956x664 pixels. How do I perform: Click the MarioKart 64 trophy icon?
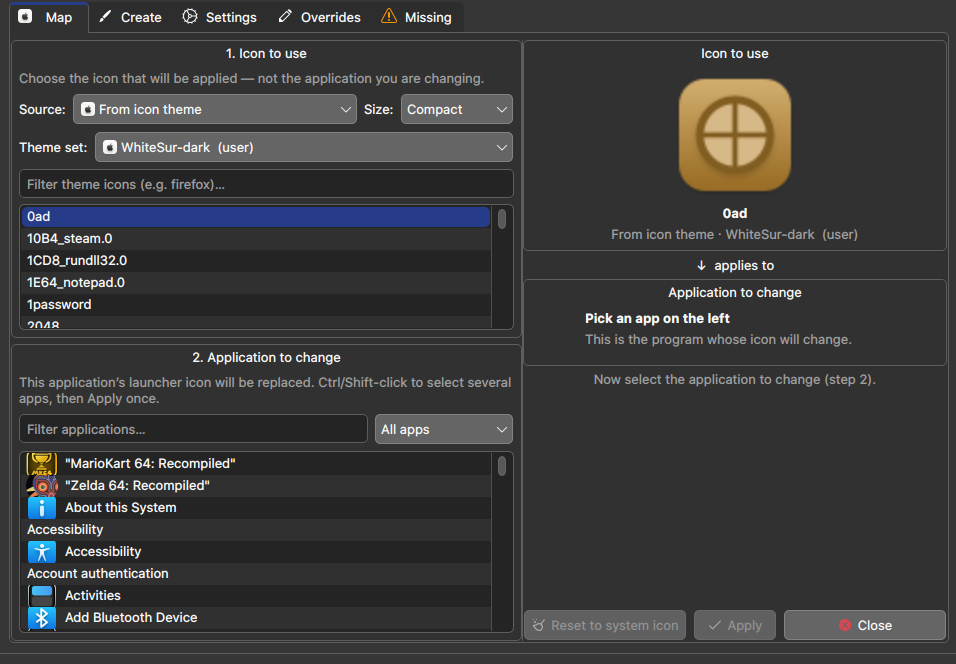(x=41, y=464)
